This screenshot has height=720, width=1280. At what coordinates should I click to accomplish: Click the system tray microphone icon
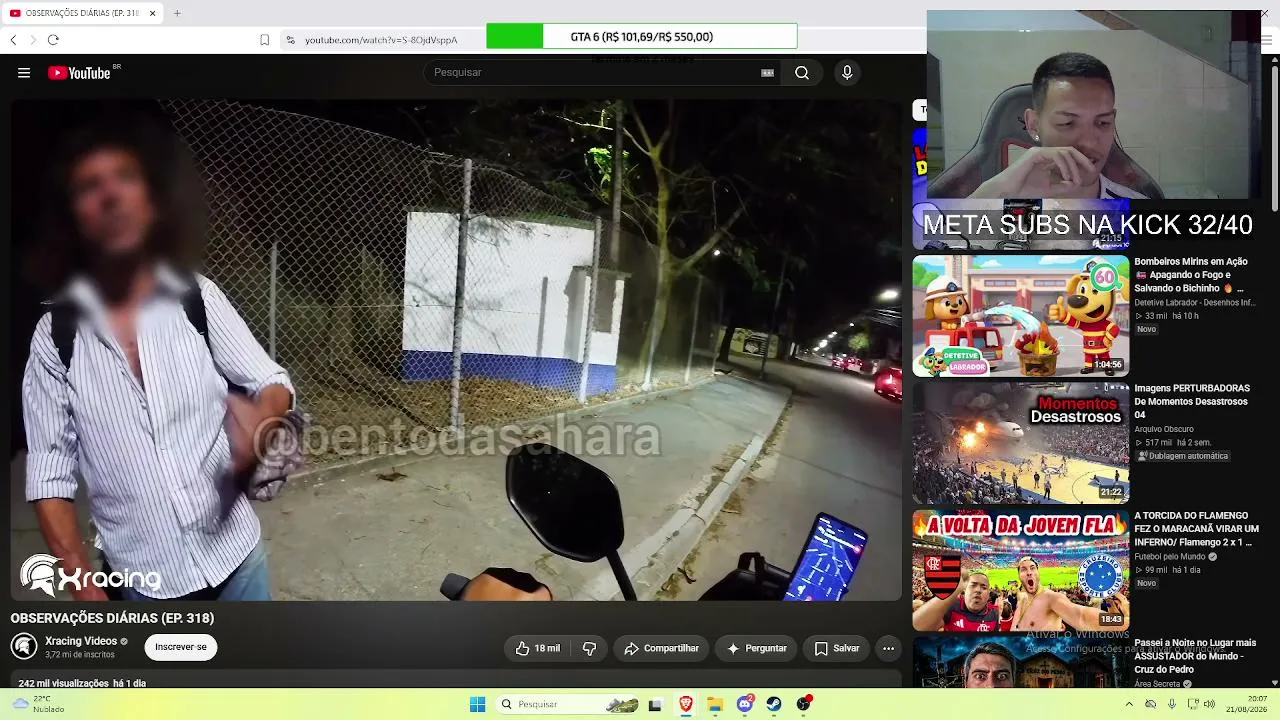tap(1172, 704)
